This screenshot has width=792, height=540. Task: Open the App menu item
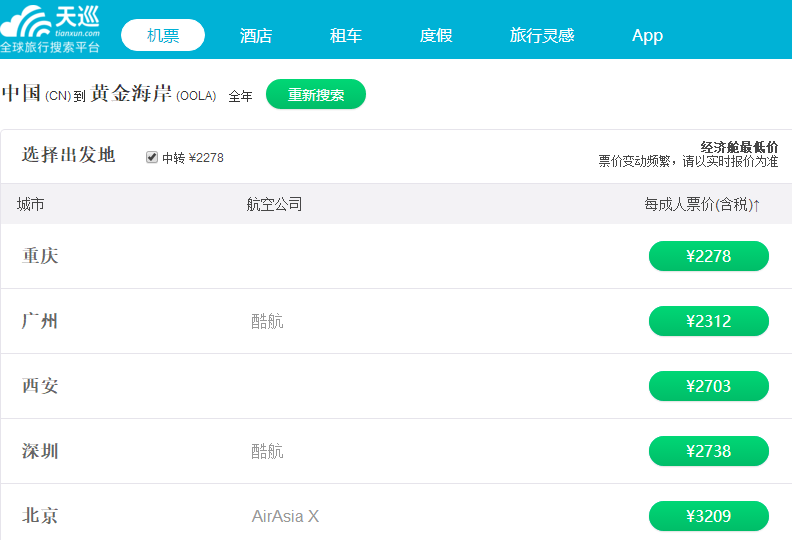pyautogui.click(x=647, y=35)
